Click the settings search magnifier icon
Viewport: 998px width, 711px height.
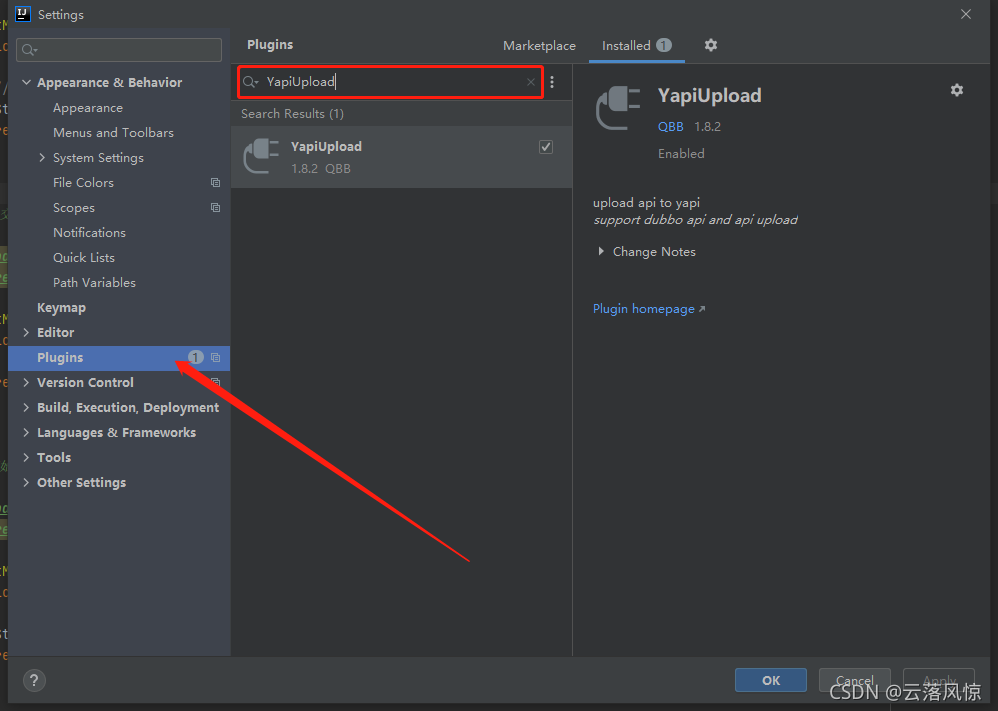29,50
